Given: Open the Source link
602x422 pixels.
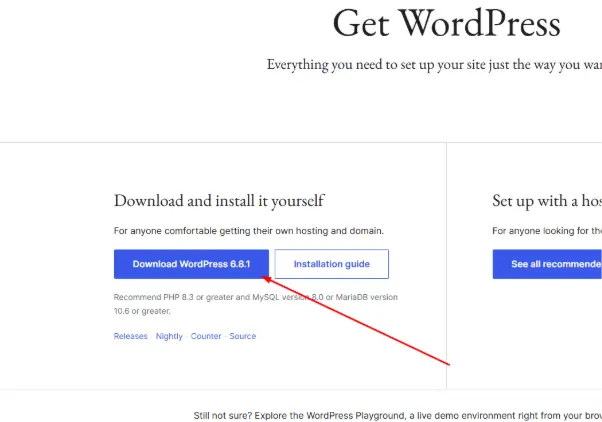Looking at the screenshot, I should [243, 336].
